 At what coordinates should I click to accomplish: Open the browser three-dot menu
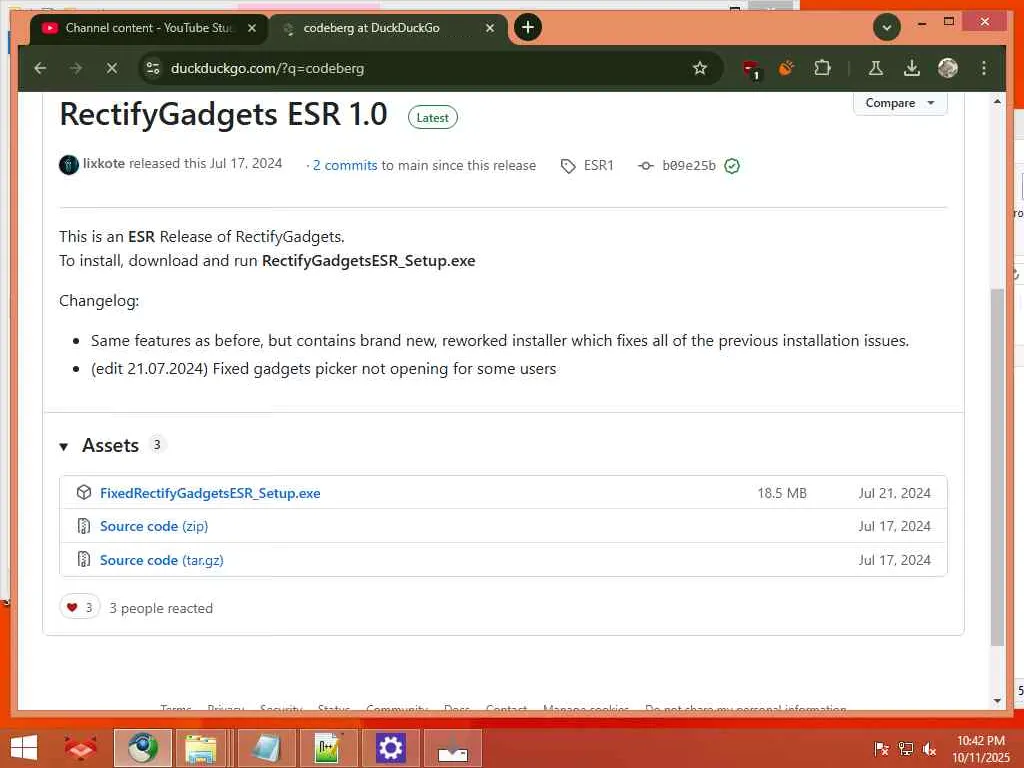point(984,68)
